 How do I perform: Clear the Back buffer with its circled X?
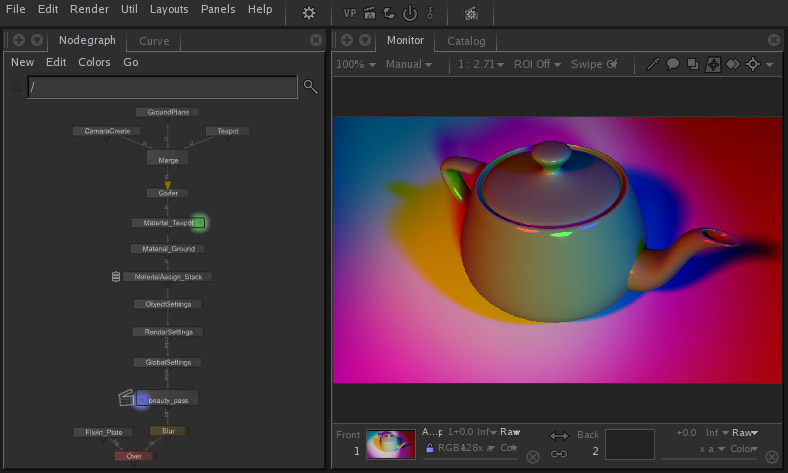coord(772,456)
